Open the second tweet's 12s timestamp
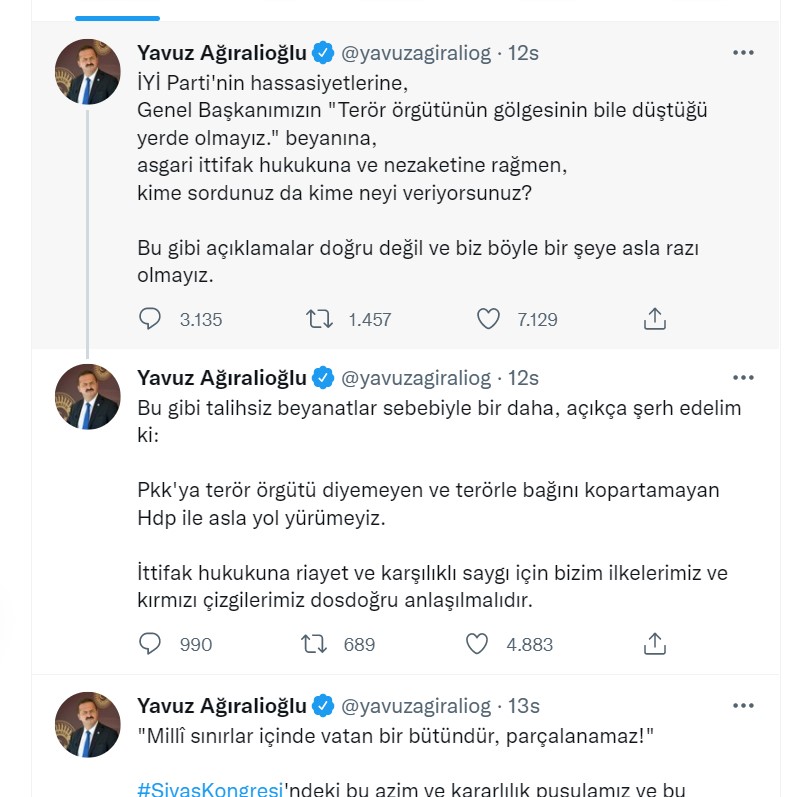 pos(523,378)
